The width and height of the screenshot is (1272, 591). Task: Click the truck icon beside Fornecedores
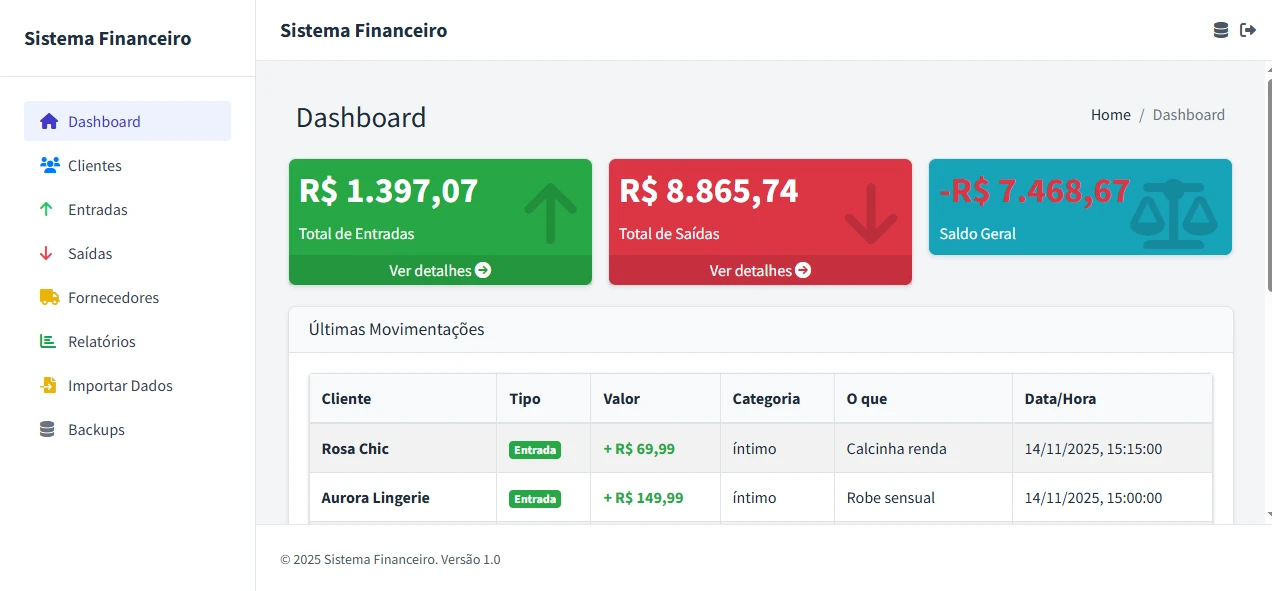(49, 298)
